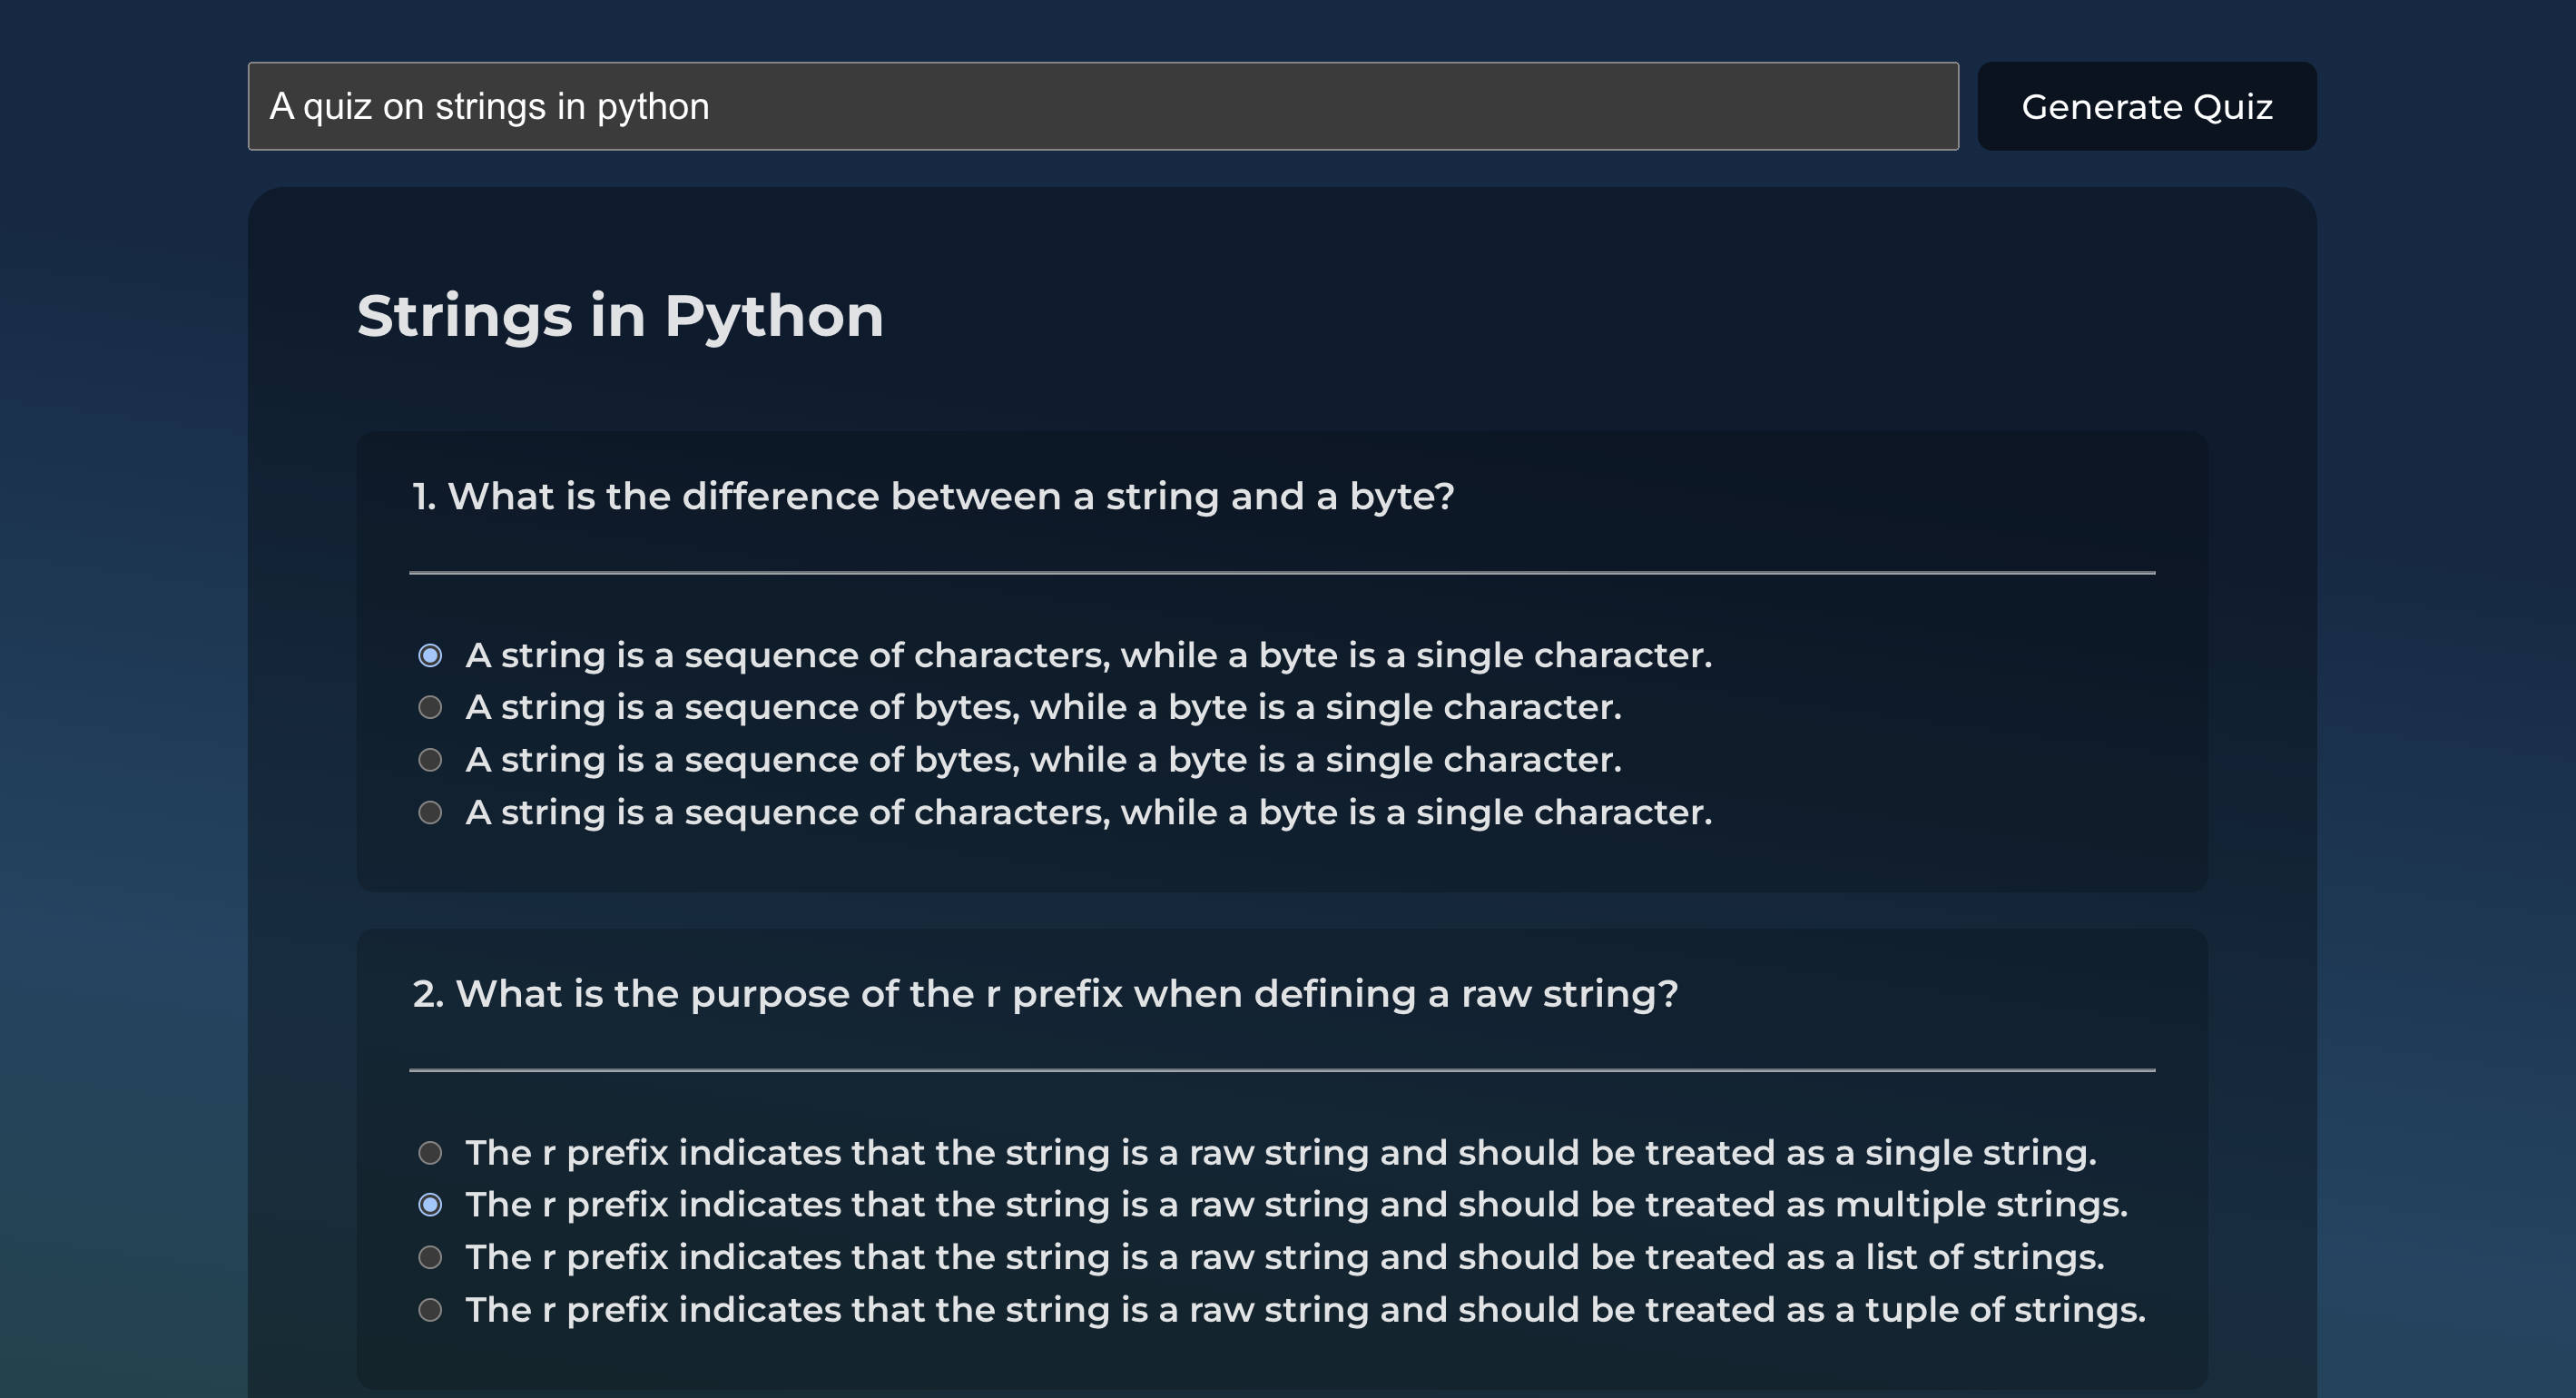
Task: Click the last answer text of question 1
Action: pos(1089,813)
